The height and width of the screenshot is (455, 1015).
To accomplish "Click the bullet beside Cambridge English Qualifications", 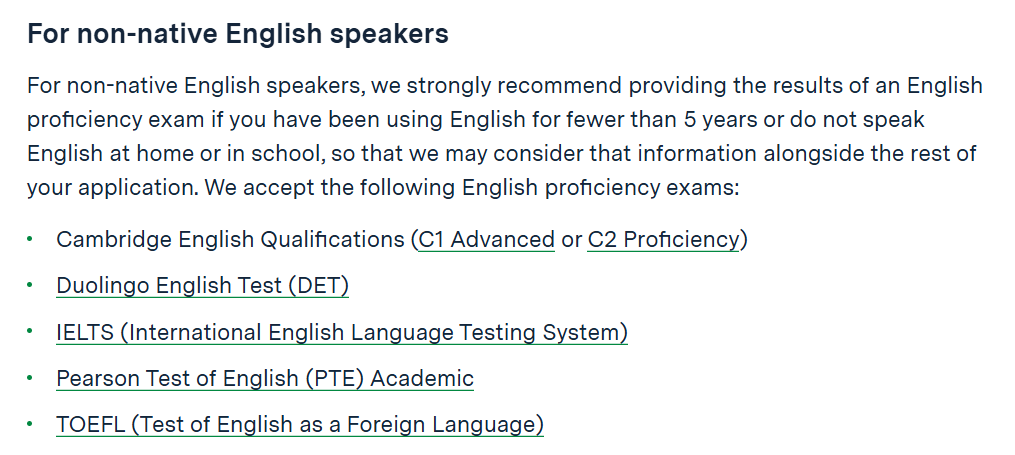I will 30,239.
